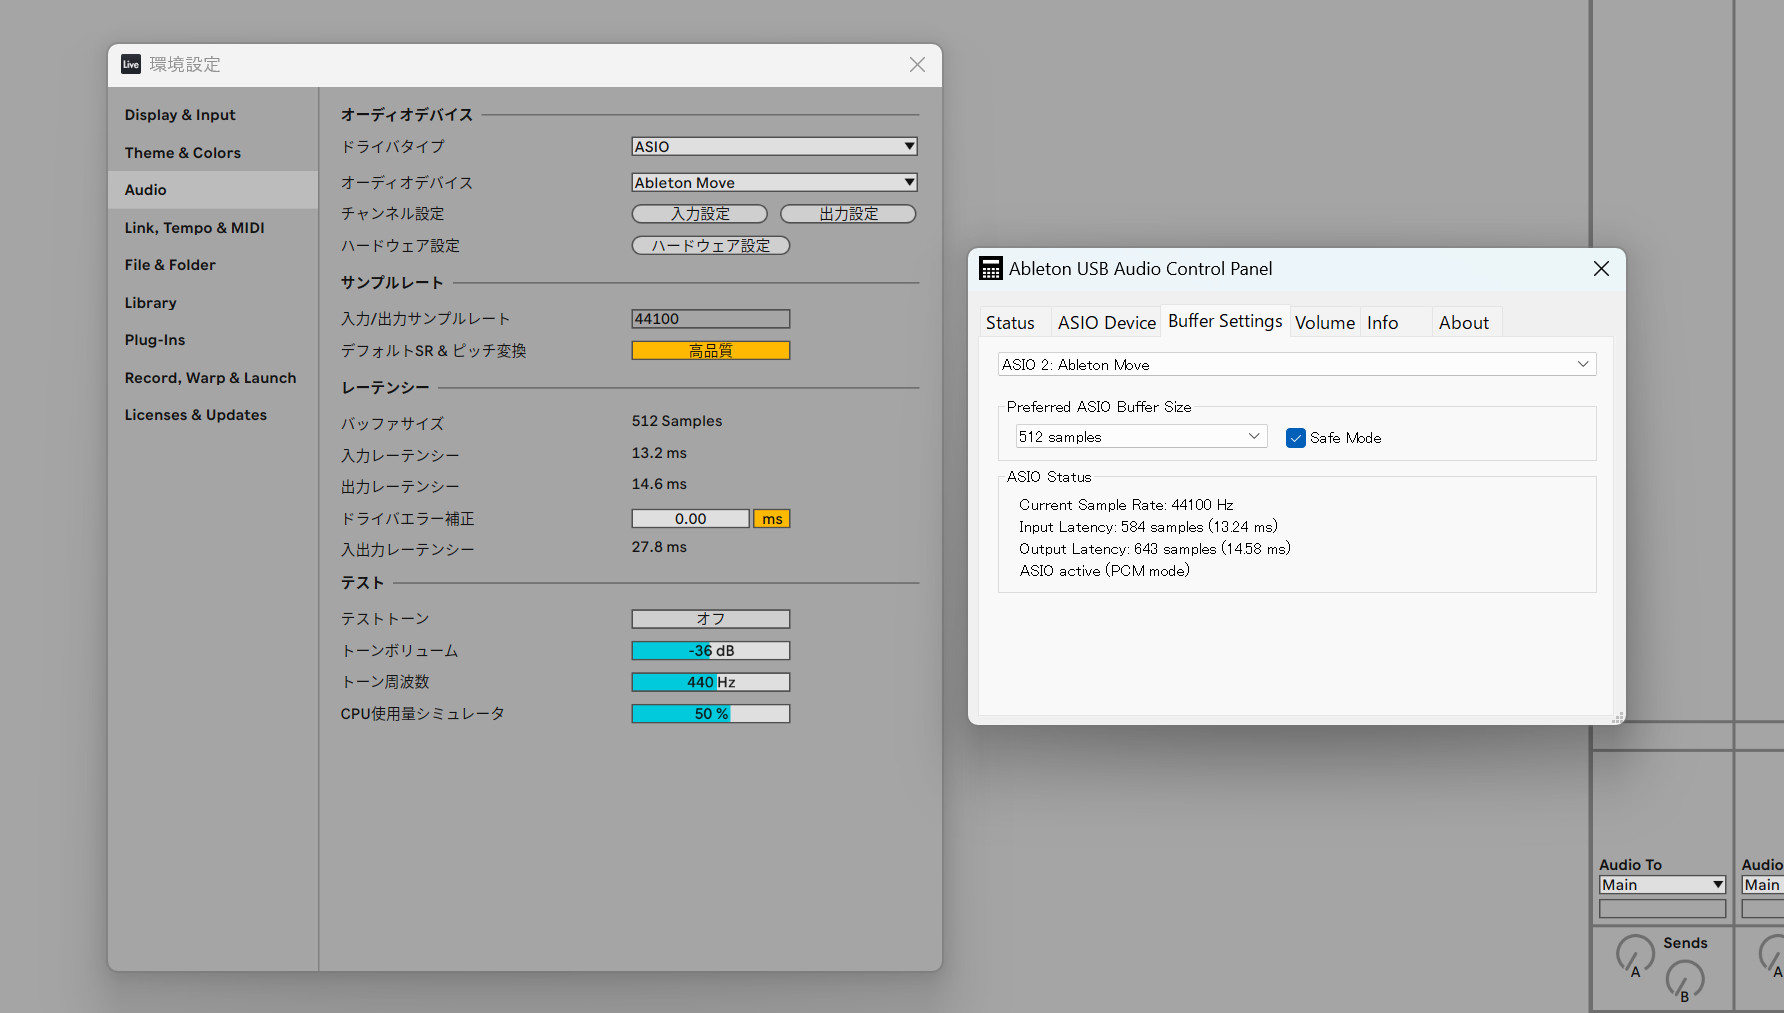Click the Output Latency: 643 samples line
The image size is (1784, 1013).
[1155, 549]
